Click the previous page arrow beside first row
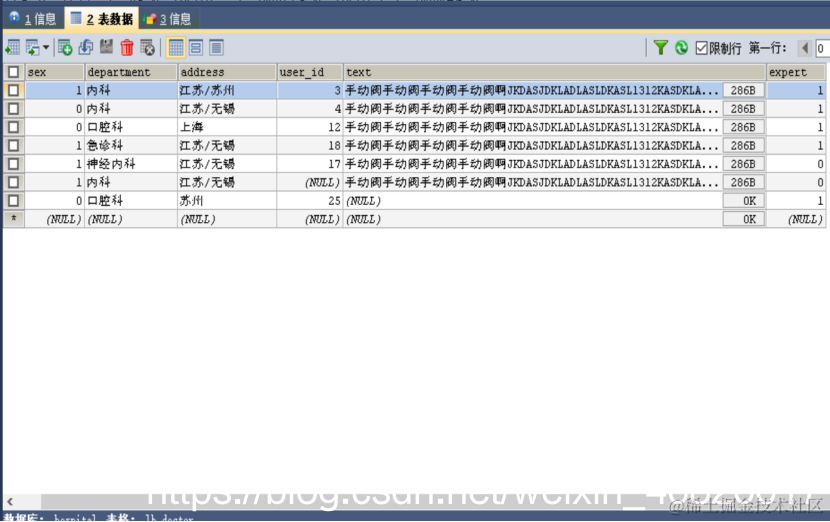Screen dimensions: 830x522 [805, 48]
